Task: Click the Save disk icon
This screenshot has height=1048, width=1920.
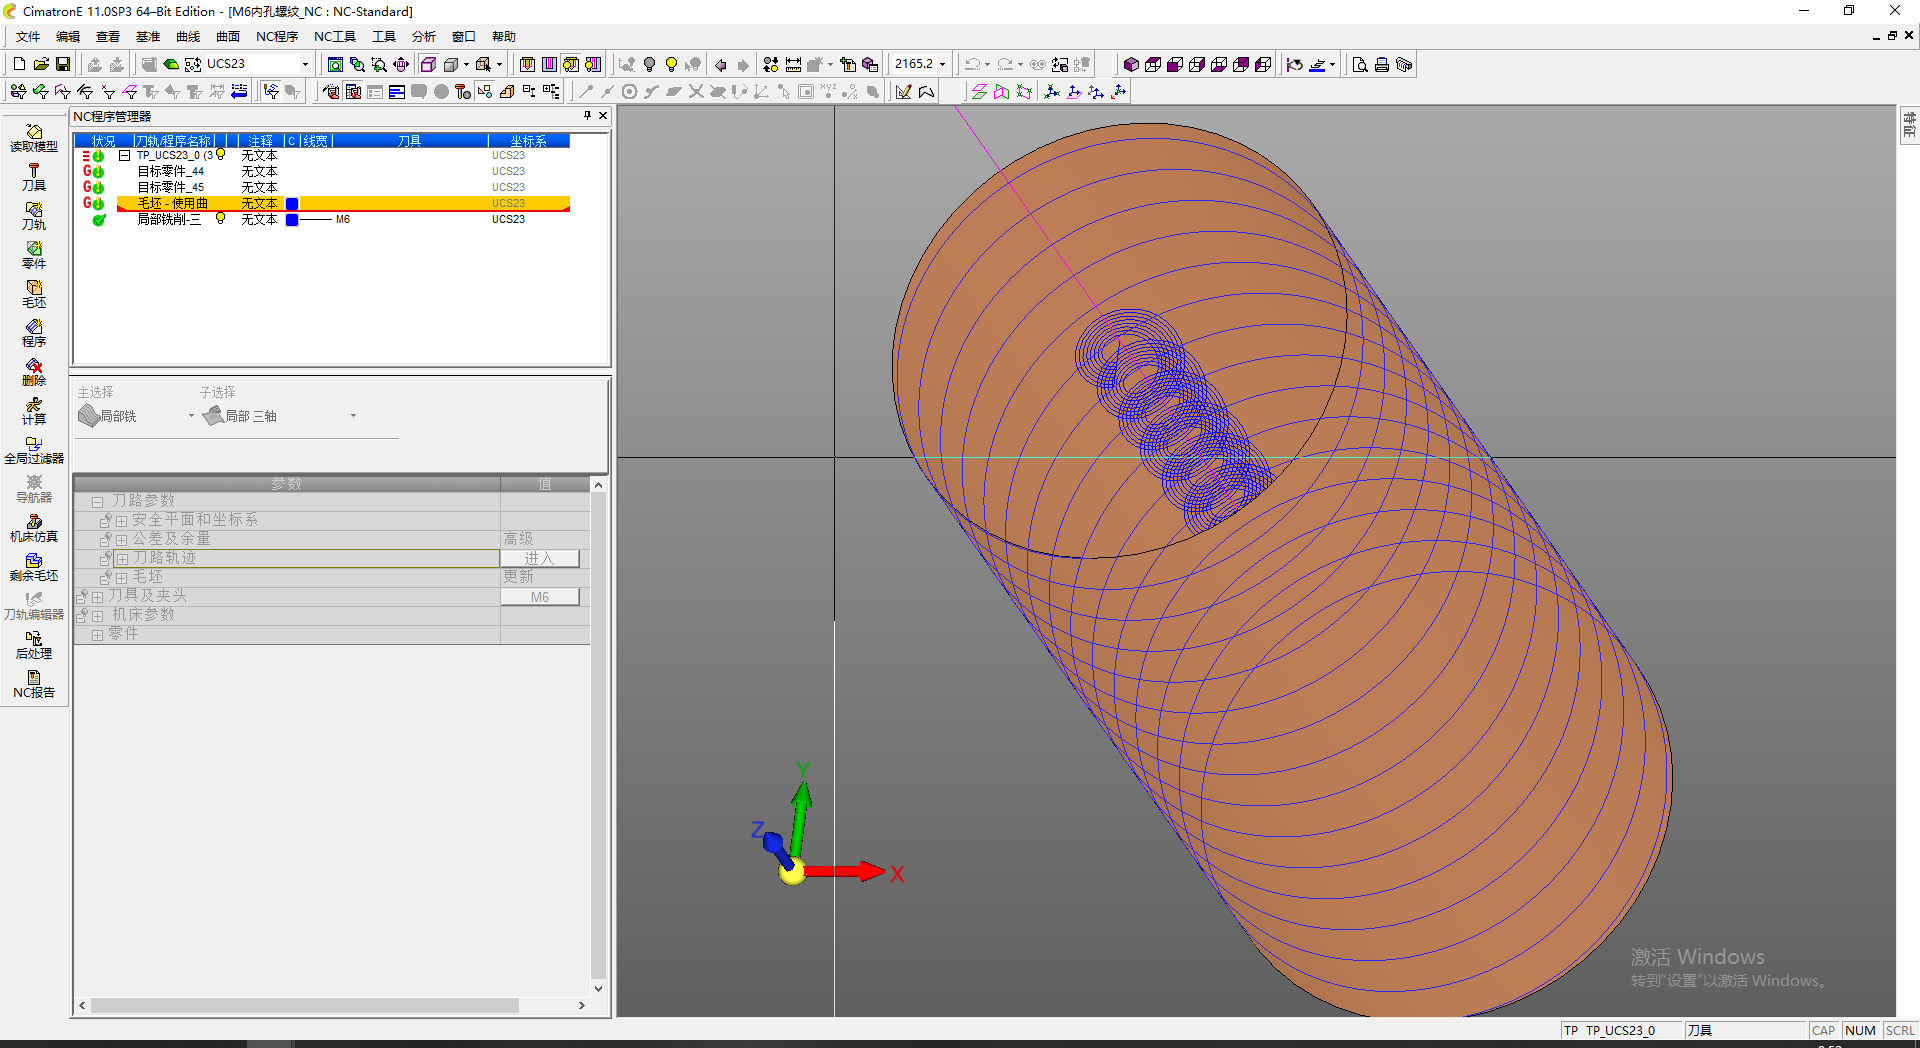Action: (x=63, y=64)
